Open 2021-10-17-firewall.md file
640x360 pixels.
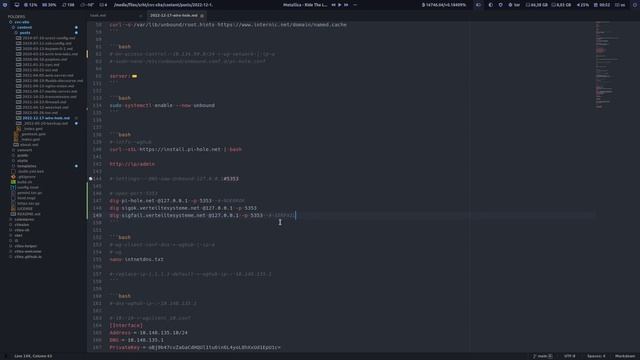pos(44,102)
